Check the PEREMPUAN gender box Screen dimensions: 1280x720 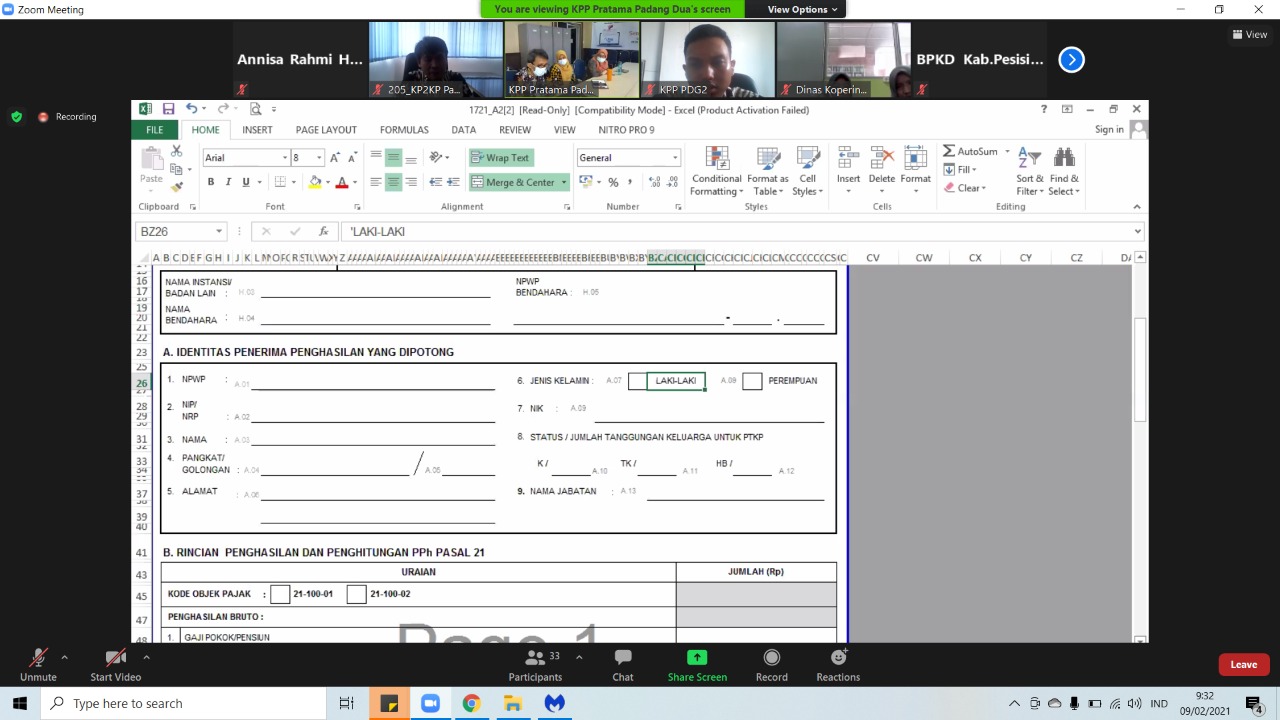[x=752, y=381]
